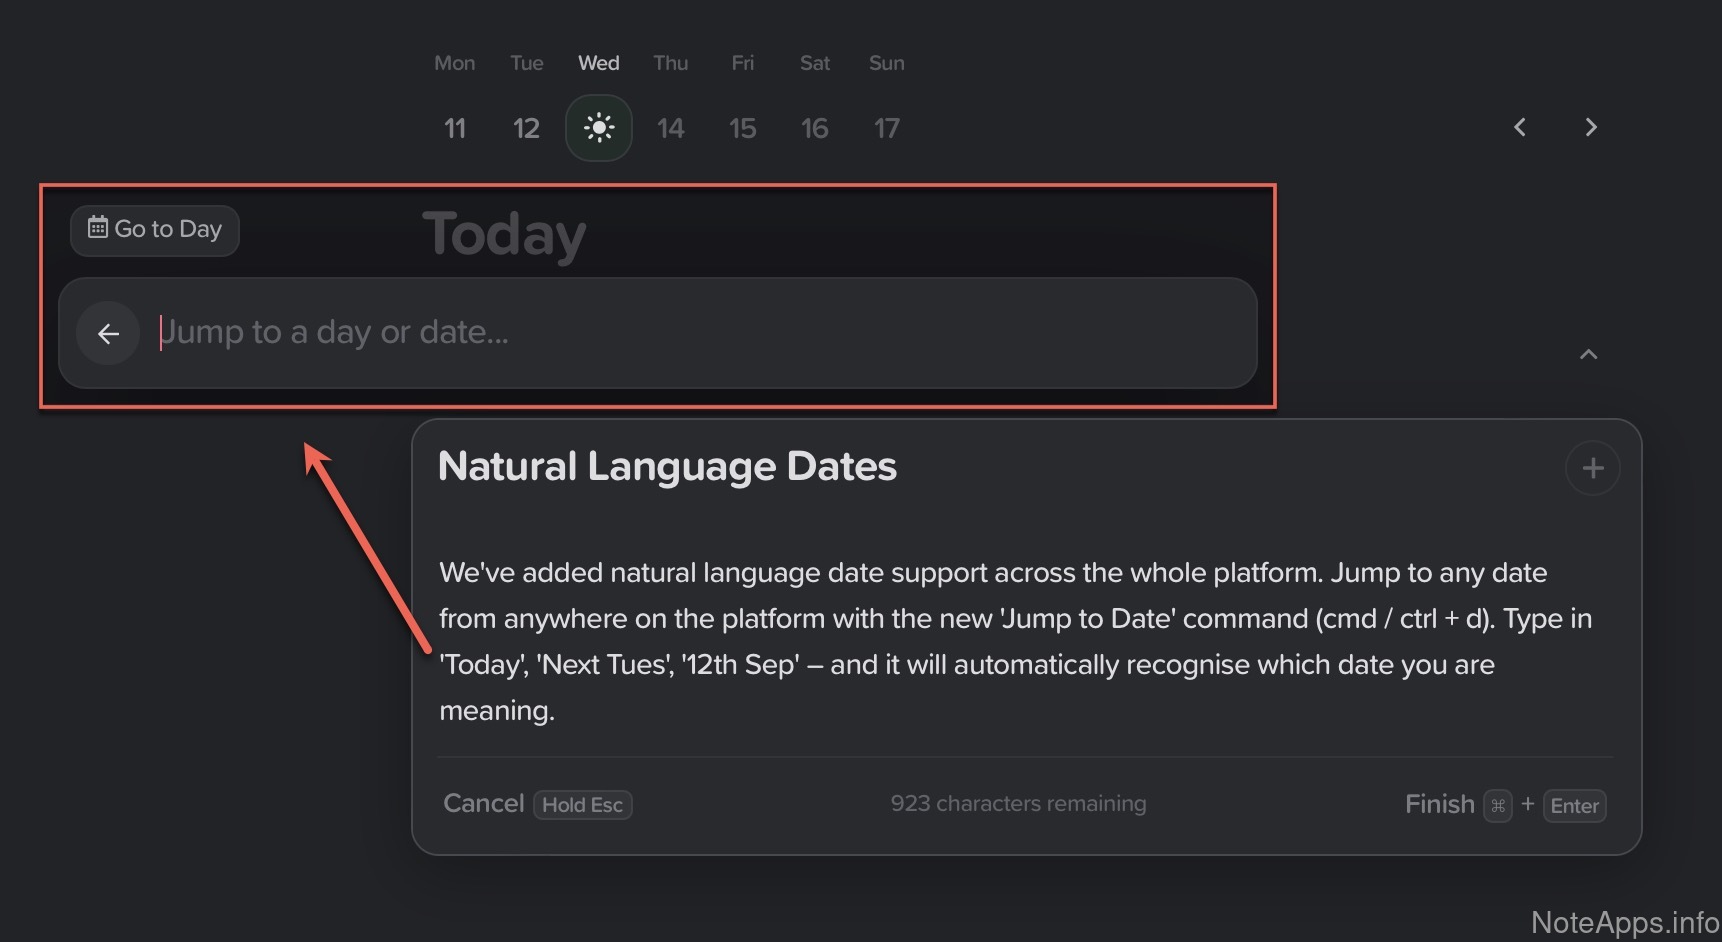Select Sunday the 17th
Image resolution: width=1722 pixels, height=942 pixels.
coord(886,128)
